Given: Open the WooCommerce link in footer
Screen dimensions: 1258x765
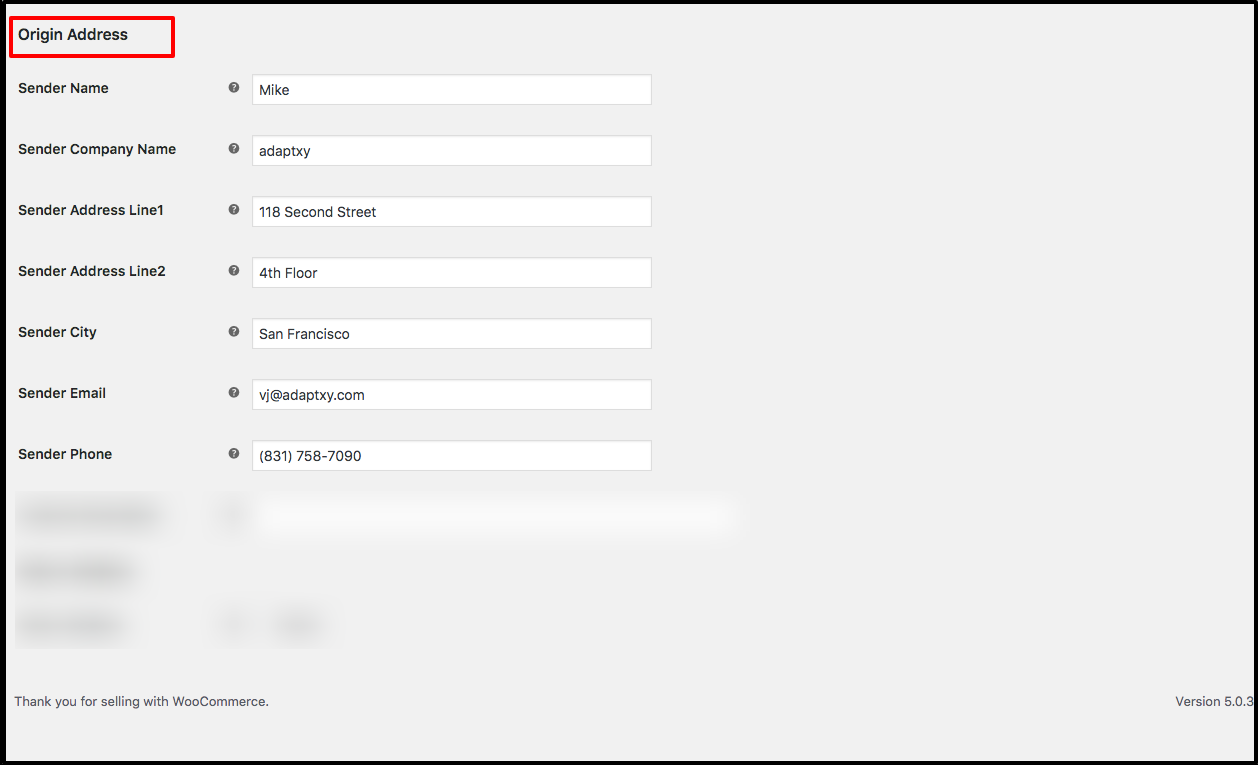Looking at the screenshot, I should coord(219,701).
